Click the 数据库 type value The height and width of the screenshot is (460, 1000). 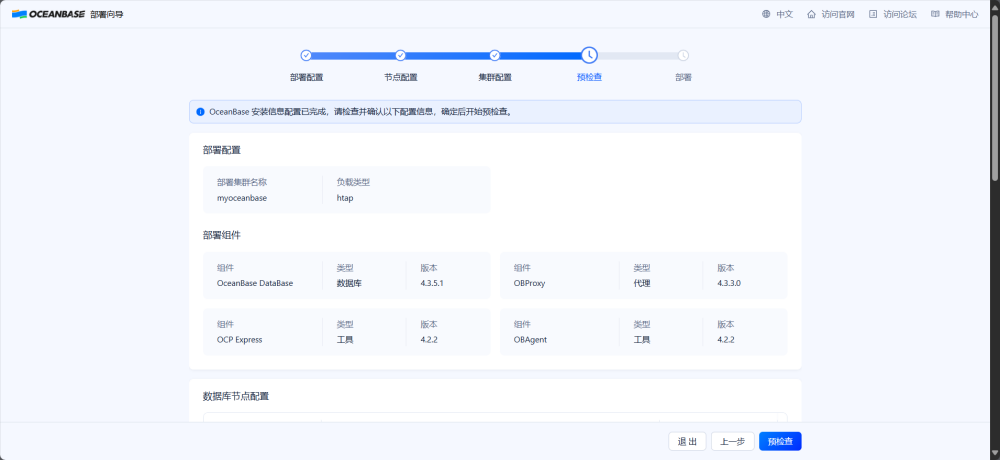click(349, 283)
